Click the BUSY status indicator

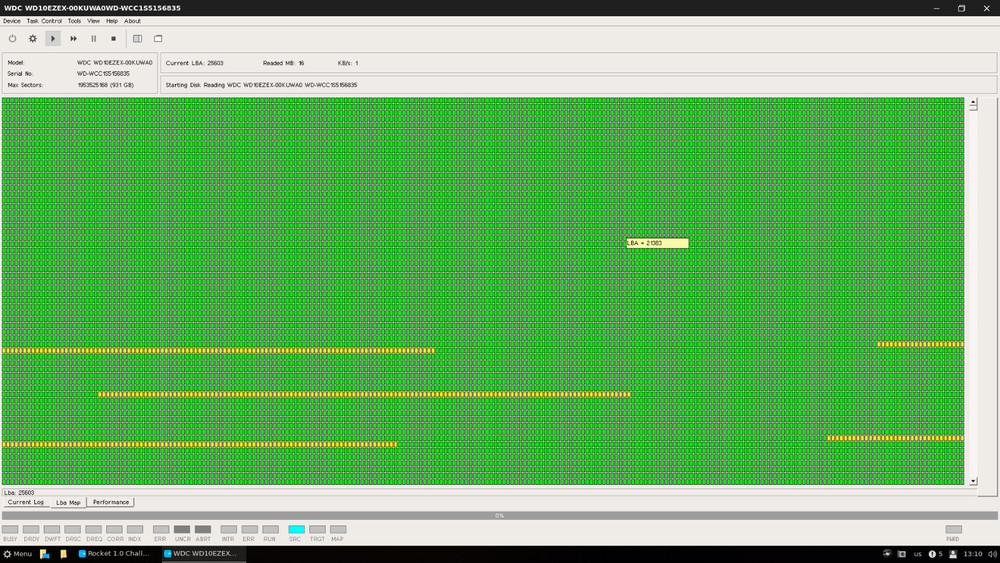coord(10,529)
